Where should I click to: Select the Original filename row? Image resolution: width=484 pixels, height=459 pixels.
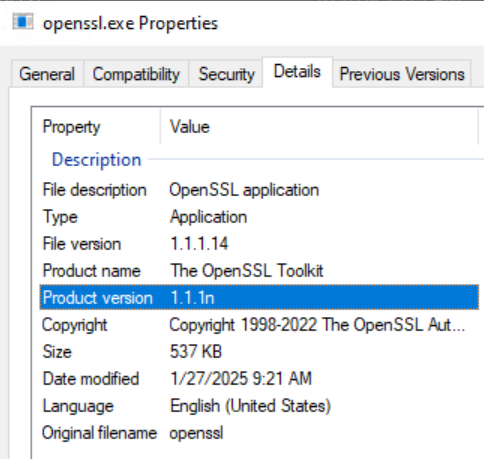tap(259, 433)
